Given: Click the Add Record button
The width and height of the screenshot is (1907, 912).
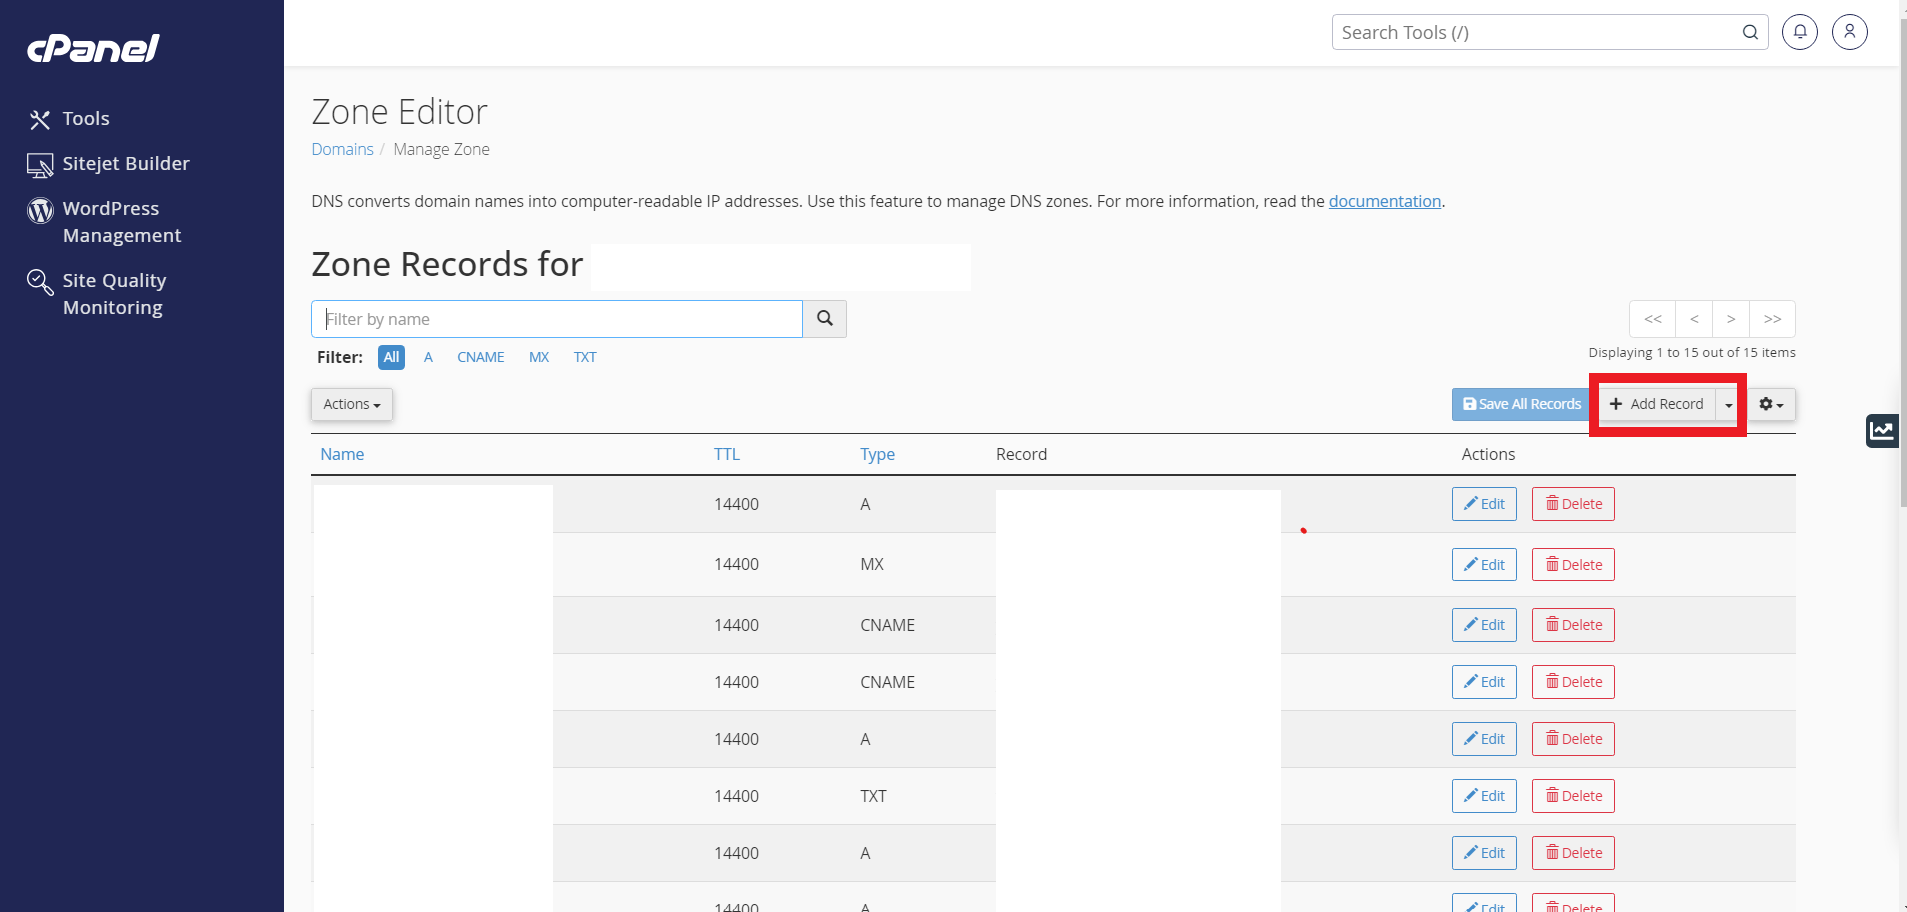Looking at the screenshot, I should point(1656,404).
